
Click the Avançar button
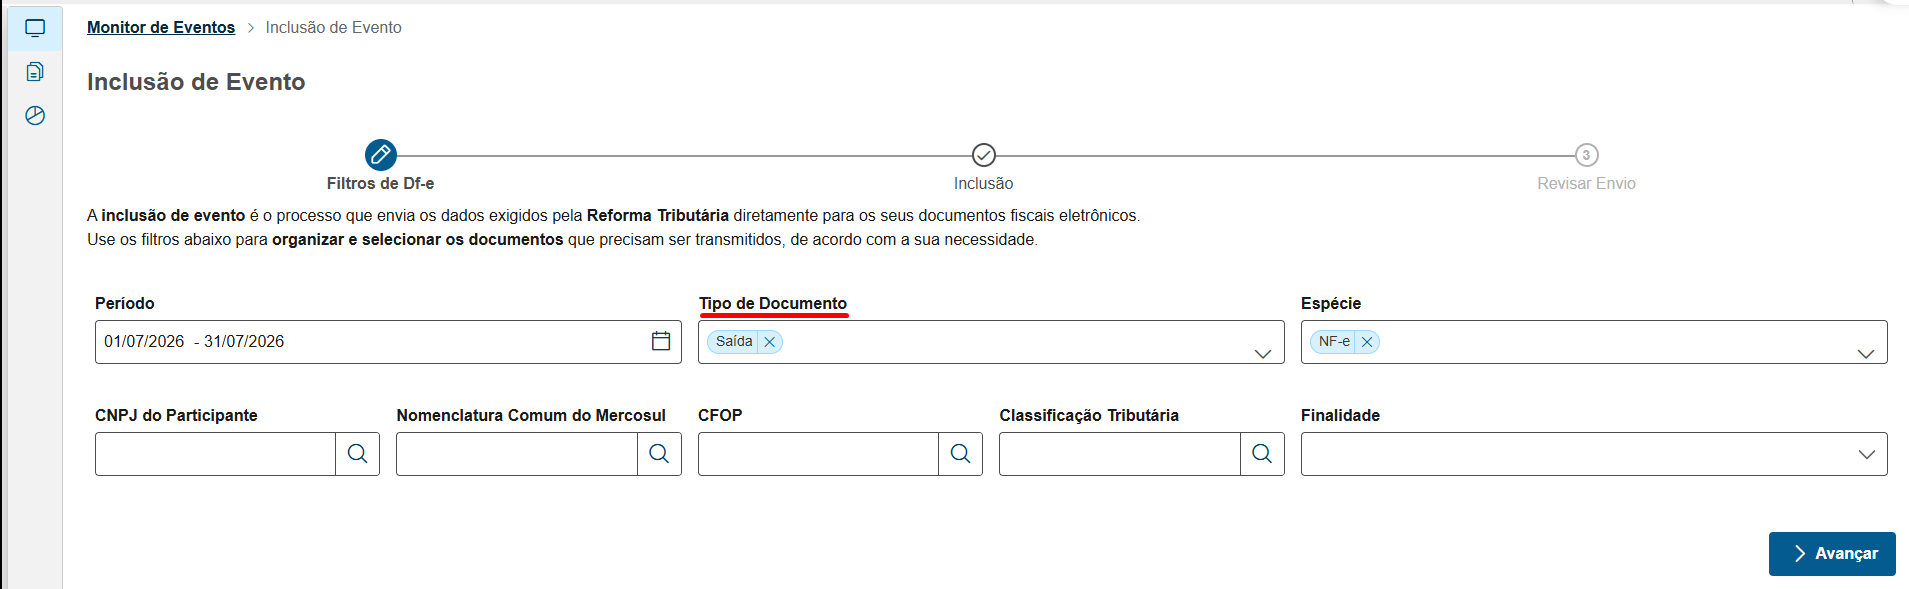(1832, 554)
